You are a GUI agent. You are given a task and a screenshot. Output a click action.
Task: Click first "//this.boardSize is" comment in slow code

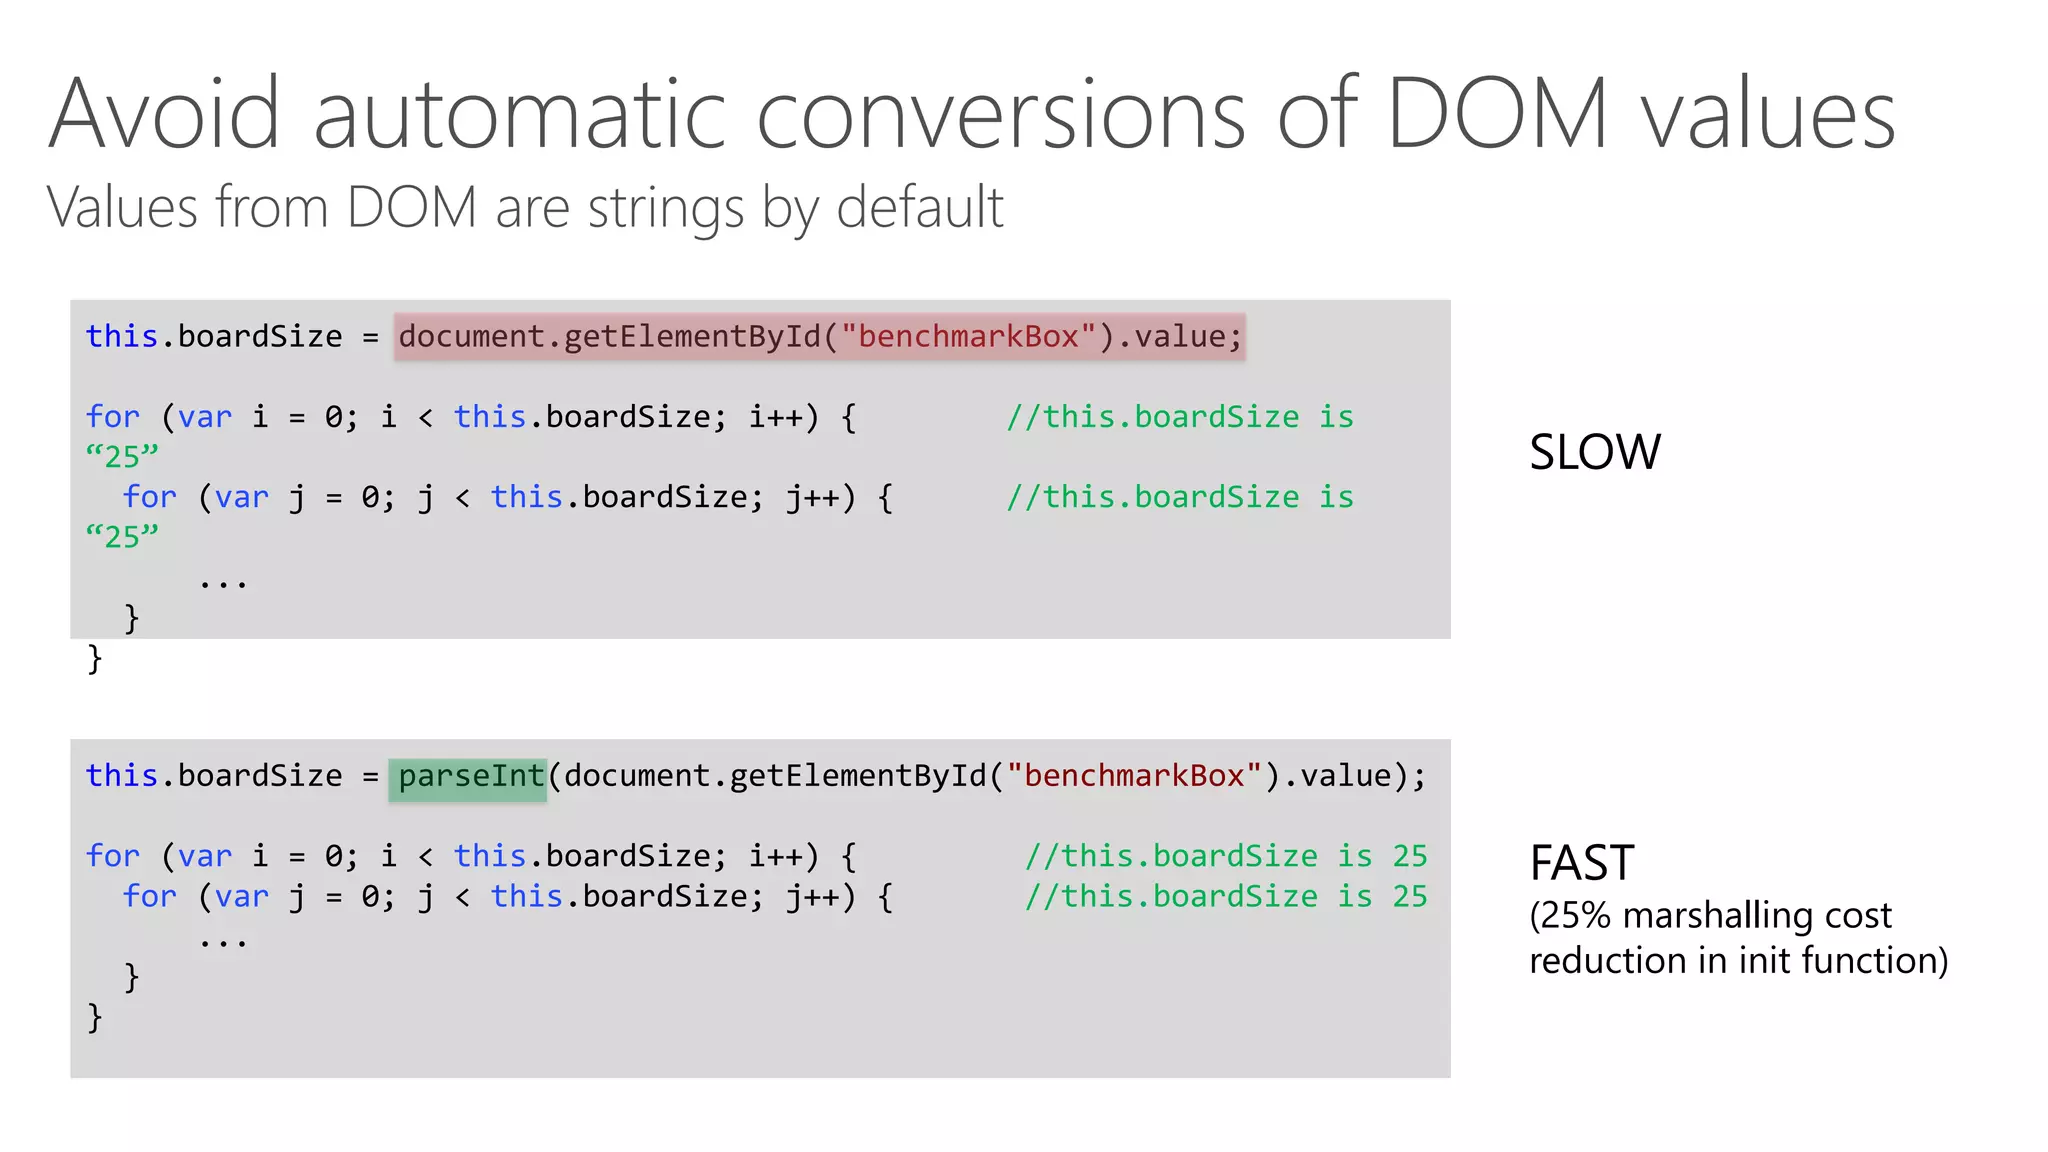pos(1180,417)
